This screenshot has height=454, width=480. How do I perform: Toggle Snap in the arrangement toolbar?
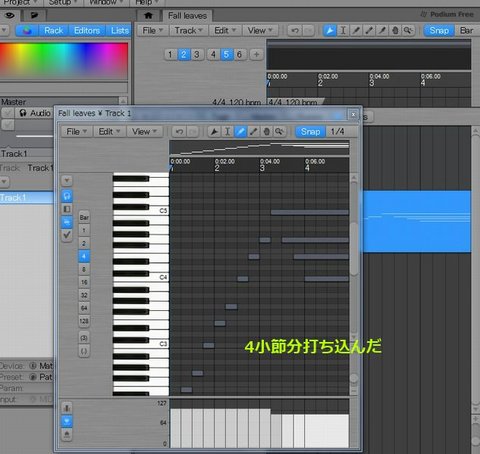click(x=439, y=31)
